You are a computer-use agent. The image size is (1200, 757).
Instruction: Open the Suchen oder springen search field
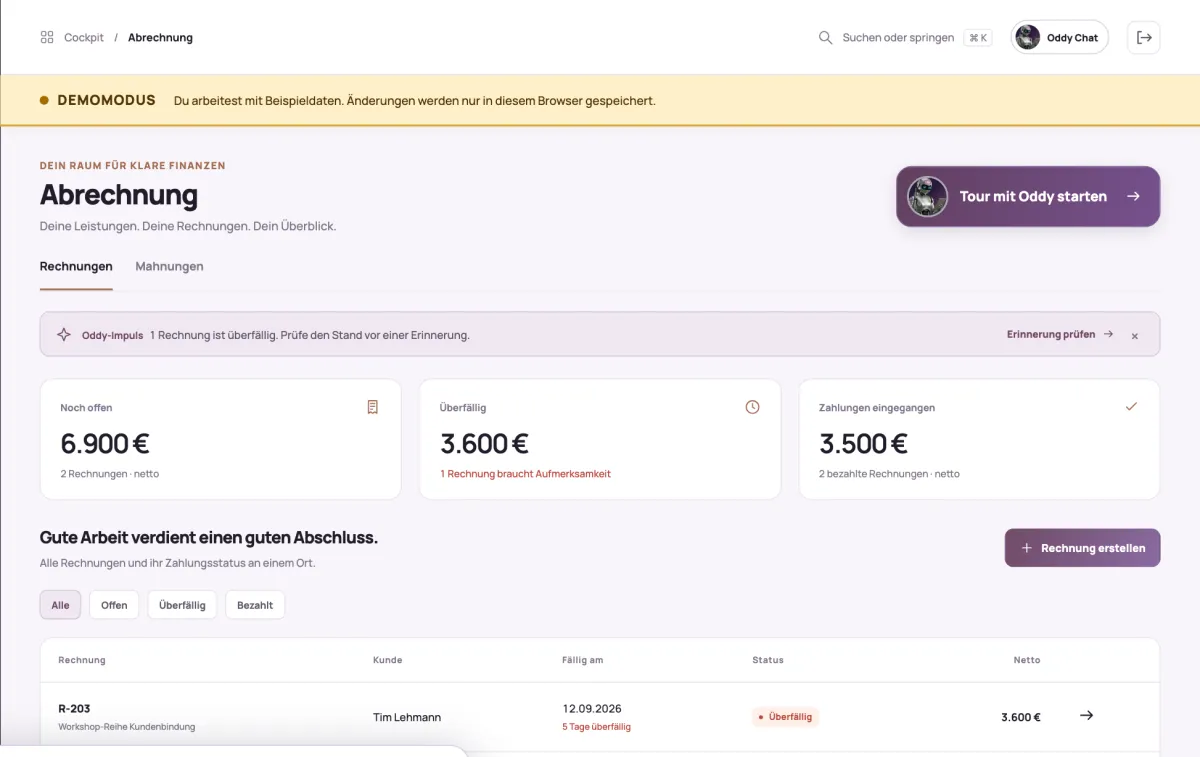pyautogui.click(x=905, y=38)
